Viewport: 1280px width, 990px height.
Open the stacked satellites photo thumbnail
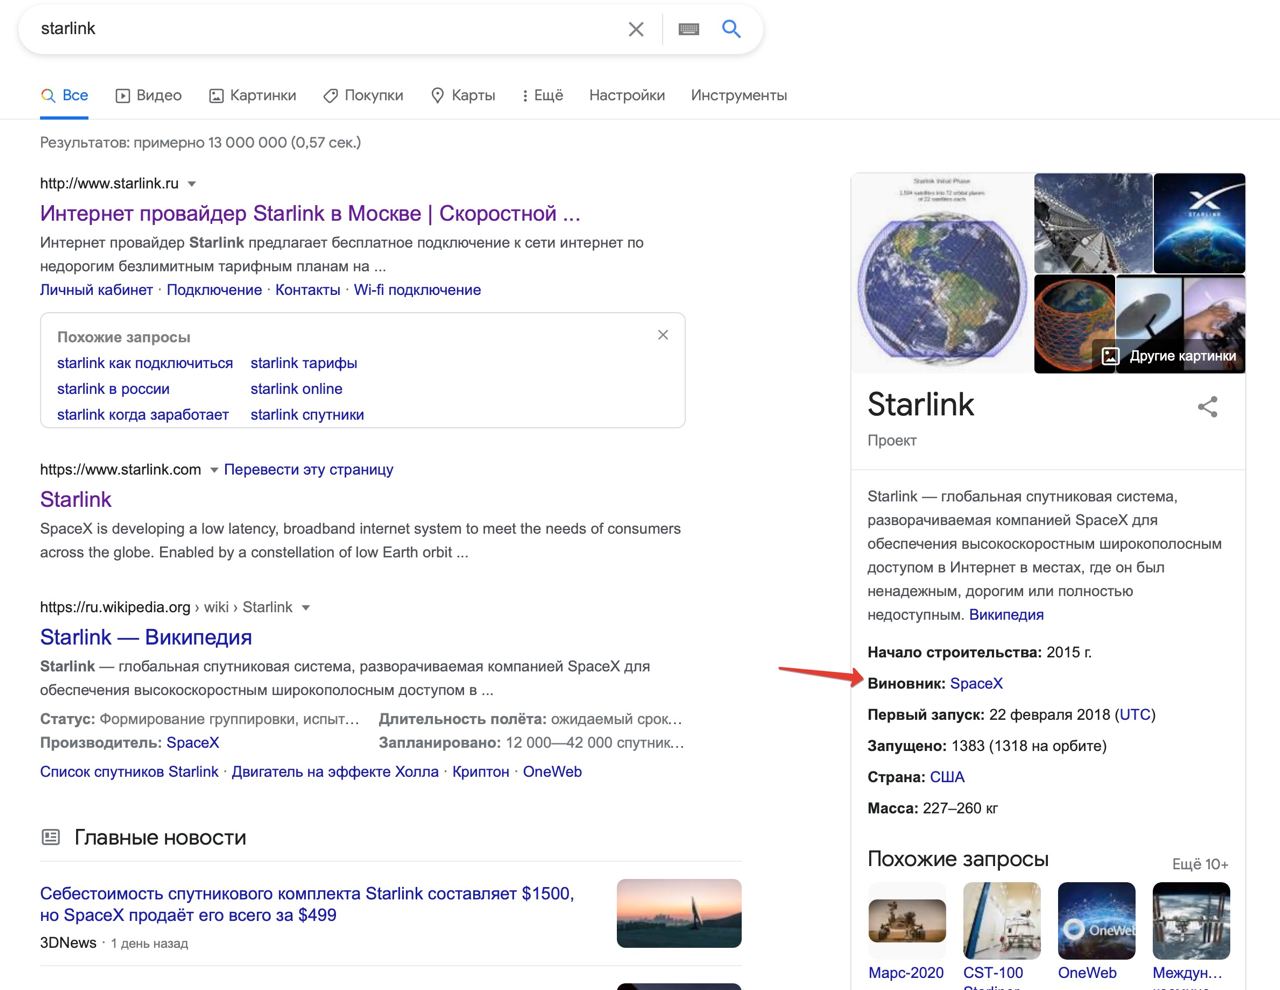pyautogui.click(x=1093, y=223)
